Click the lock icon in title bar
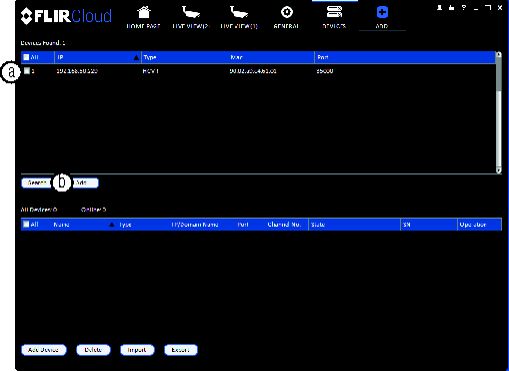The image size is (509, 371). (451, 8)
